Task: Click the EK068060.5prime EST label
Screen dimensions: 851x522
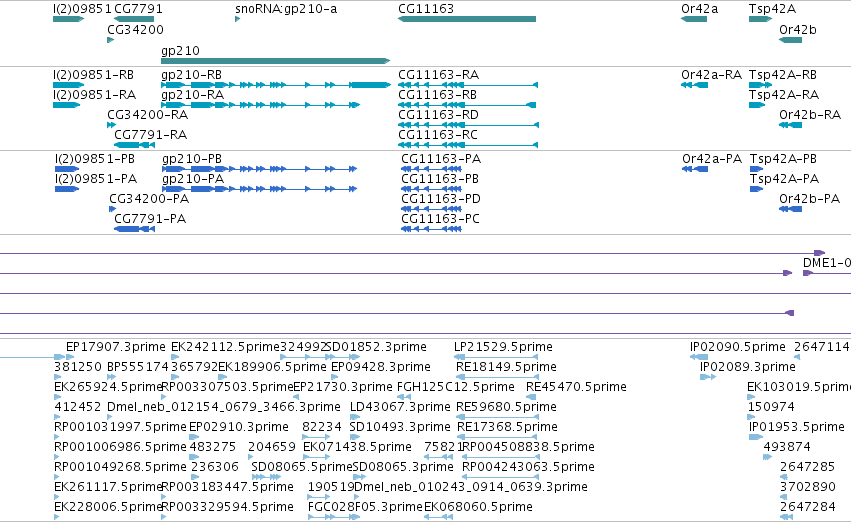Action: coord(478,507)
